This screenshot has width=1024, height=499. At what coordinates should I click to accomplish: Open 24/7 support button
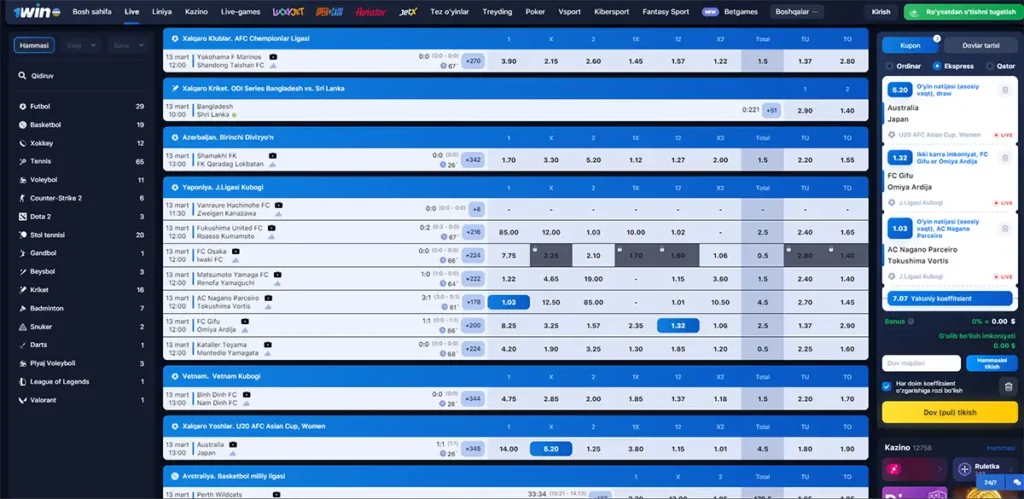pos(991,483)
